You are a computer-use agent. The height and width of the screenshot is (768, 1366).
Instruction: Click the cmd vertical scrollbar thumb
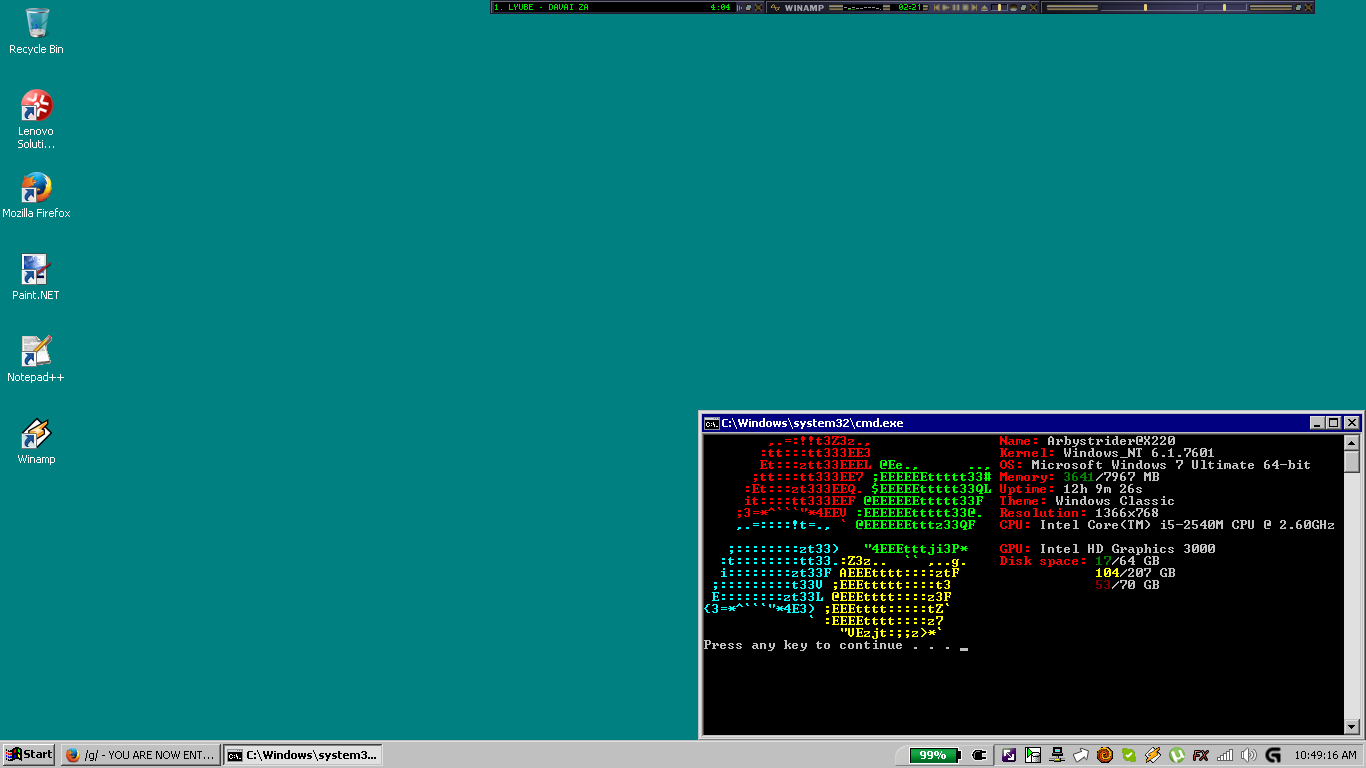click(x=1352, y=462)
